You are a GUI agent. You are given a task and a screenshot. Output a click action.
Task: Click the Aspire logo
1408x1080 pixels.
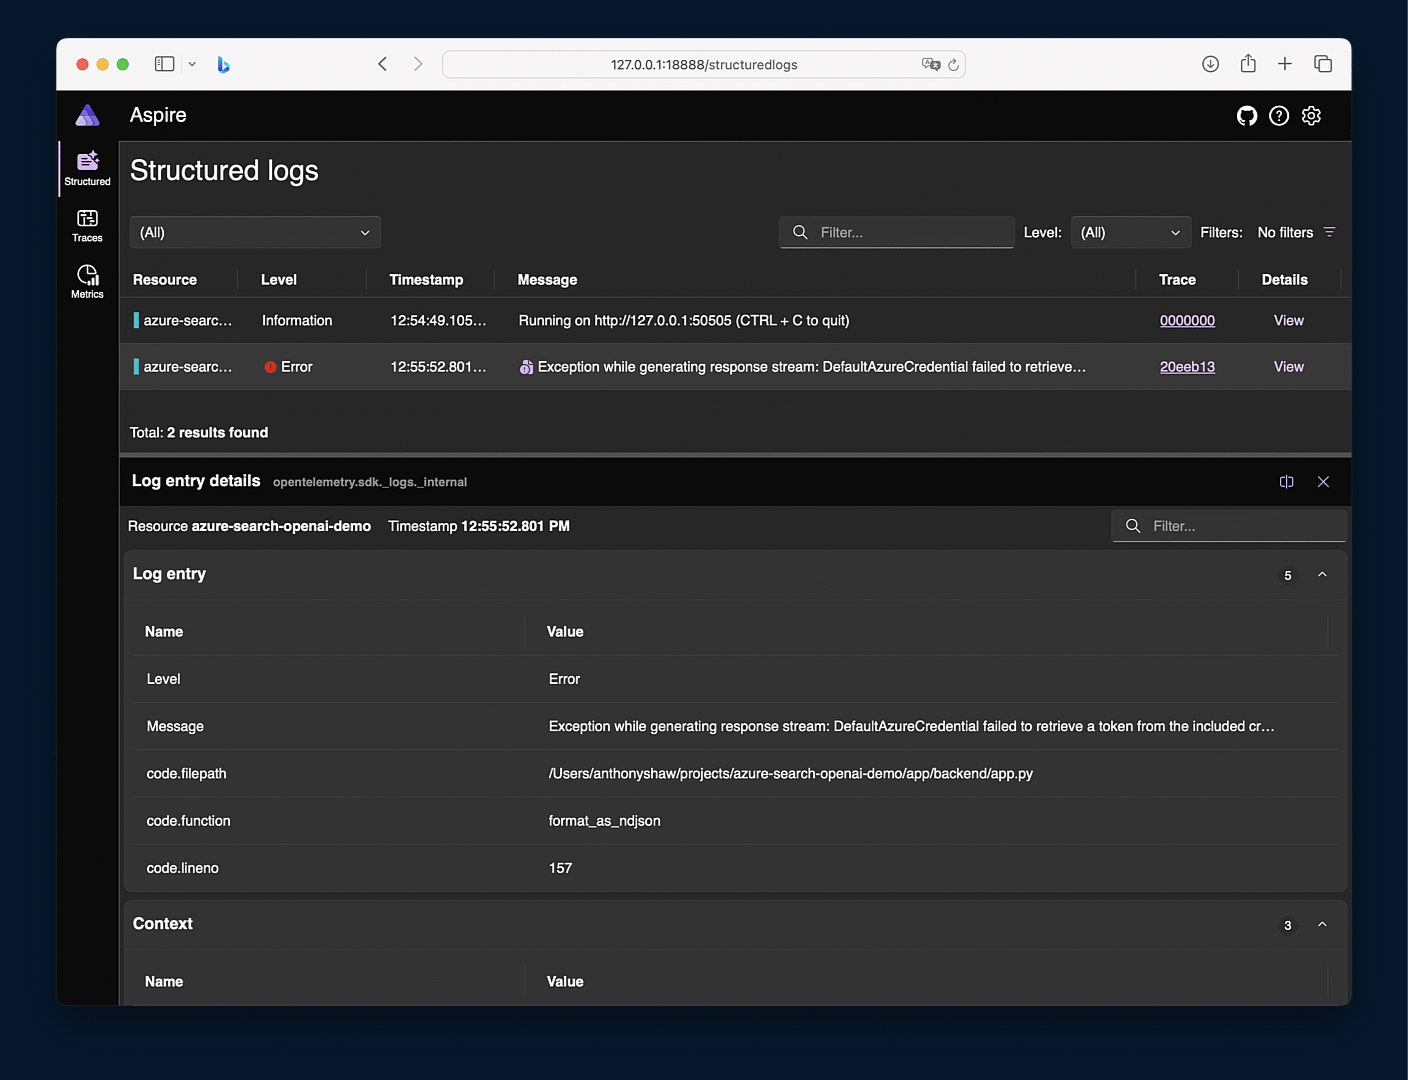point(87,115)
